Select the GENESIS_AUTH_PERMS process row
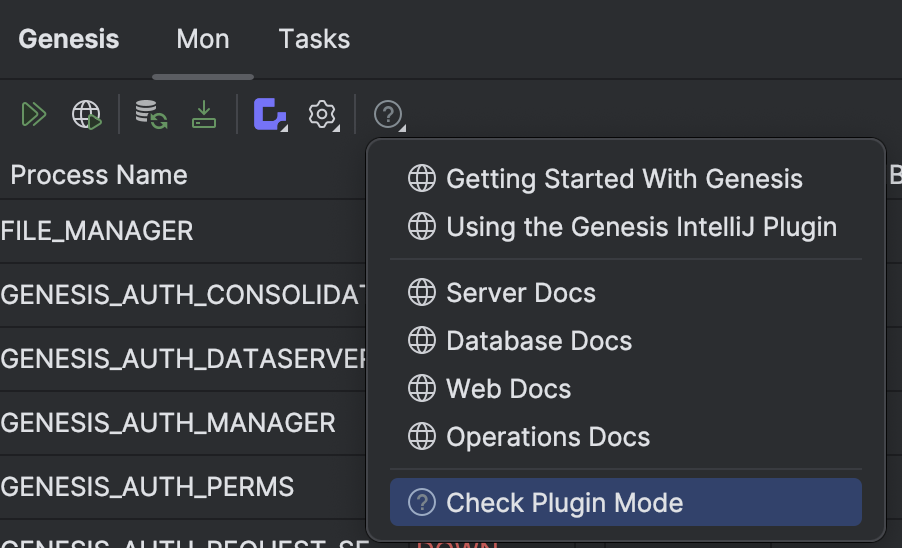Screen dimensions: 902x548 point(183,487)
